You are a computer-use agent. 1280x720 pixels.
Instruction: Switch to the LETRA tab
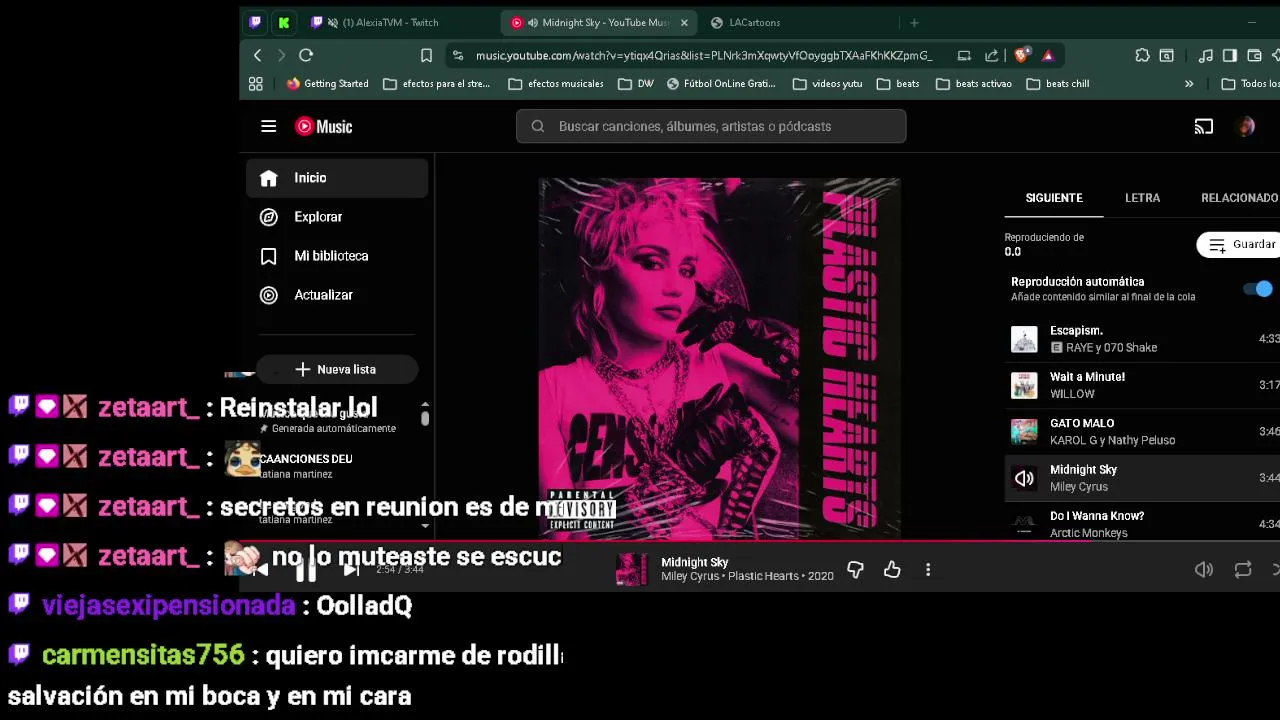(1142, 198)
